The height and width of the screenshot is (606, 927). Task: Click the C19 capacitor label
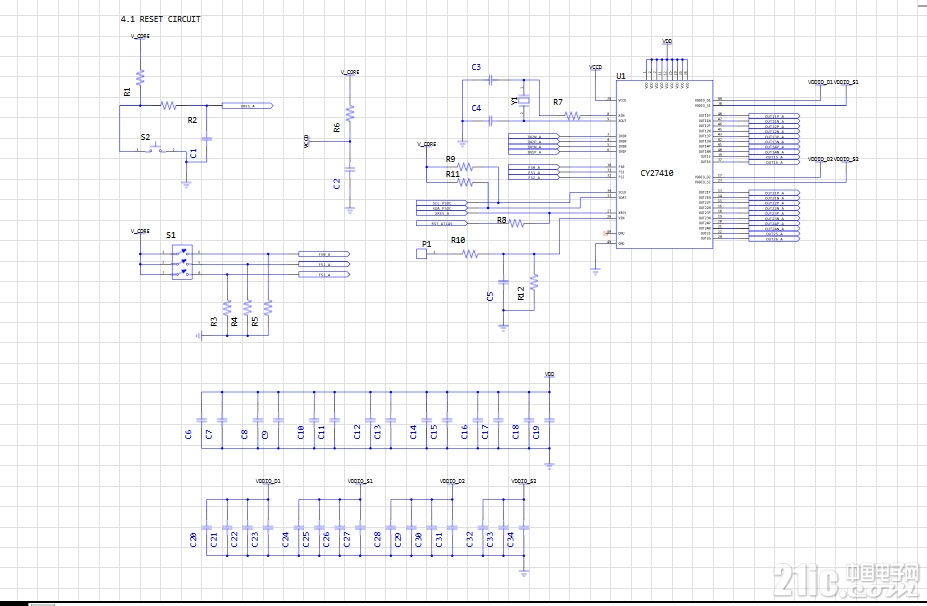[x=536, y=432]
